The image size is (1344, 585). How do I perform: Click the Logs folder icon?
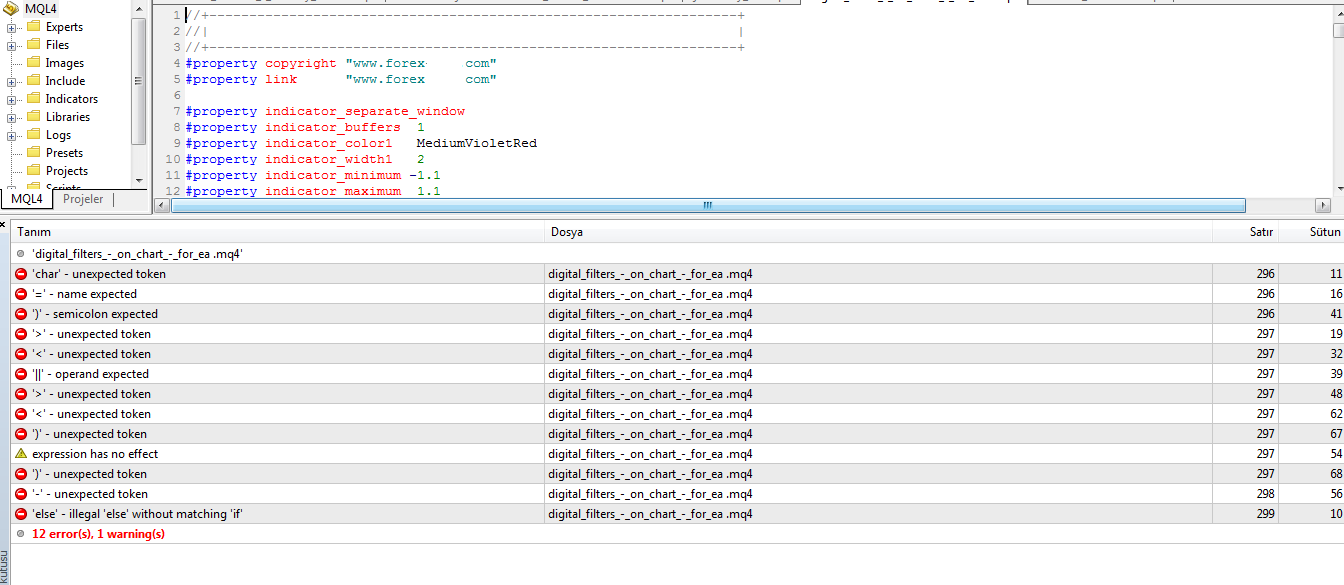(33, 135)
